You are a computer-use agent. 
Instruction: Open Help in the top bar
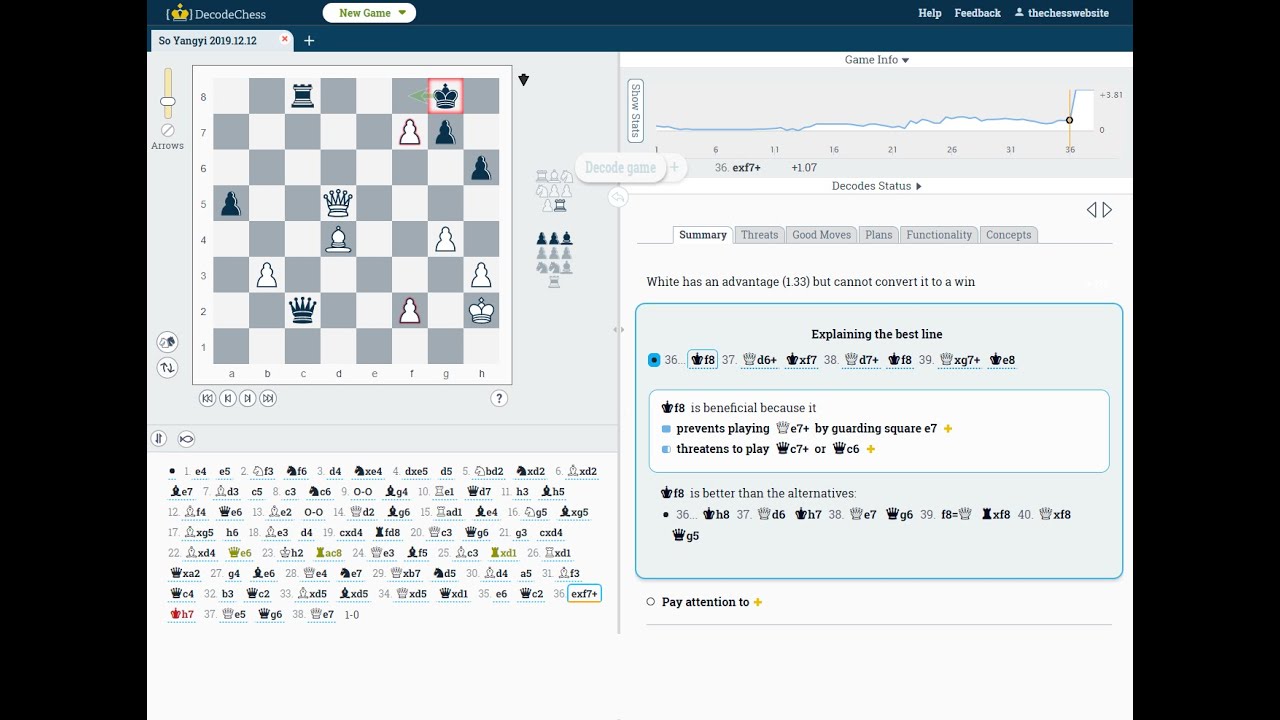(x=930, y=13)
